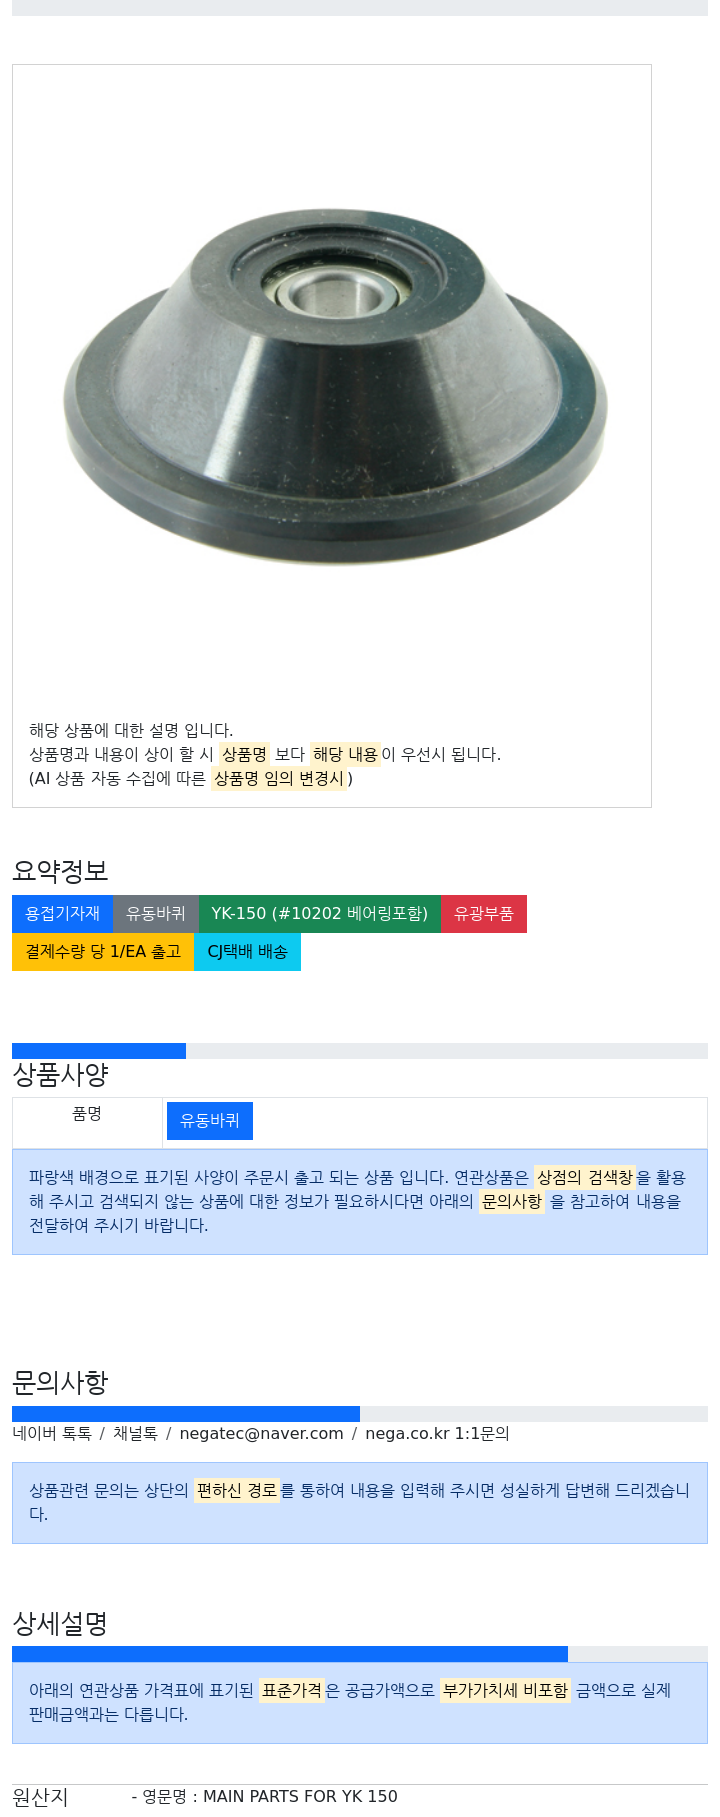Open the YK-150 (#10202 베어링포함) green tag
720x1817 pixels.
coord(320,914)
